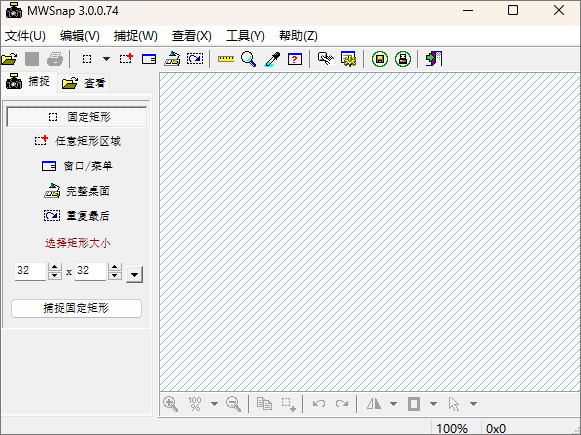Click the ruler tool icon in toolbar
Image resolution: width=581 pixels, height=435 pixels.
click(x=226, y=59)
